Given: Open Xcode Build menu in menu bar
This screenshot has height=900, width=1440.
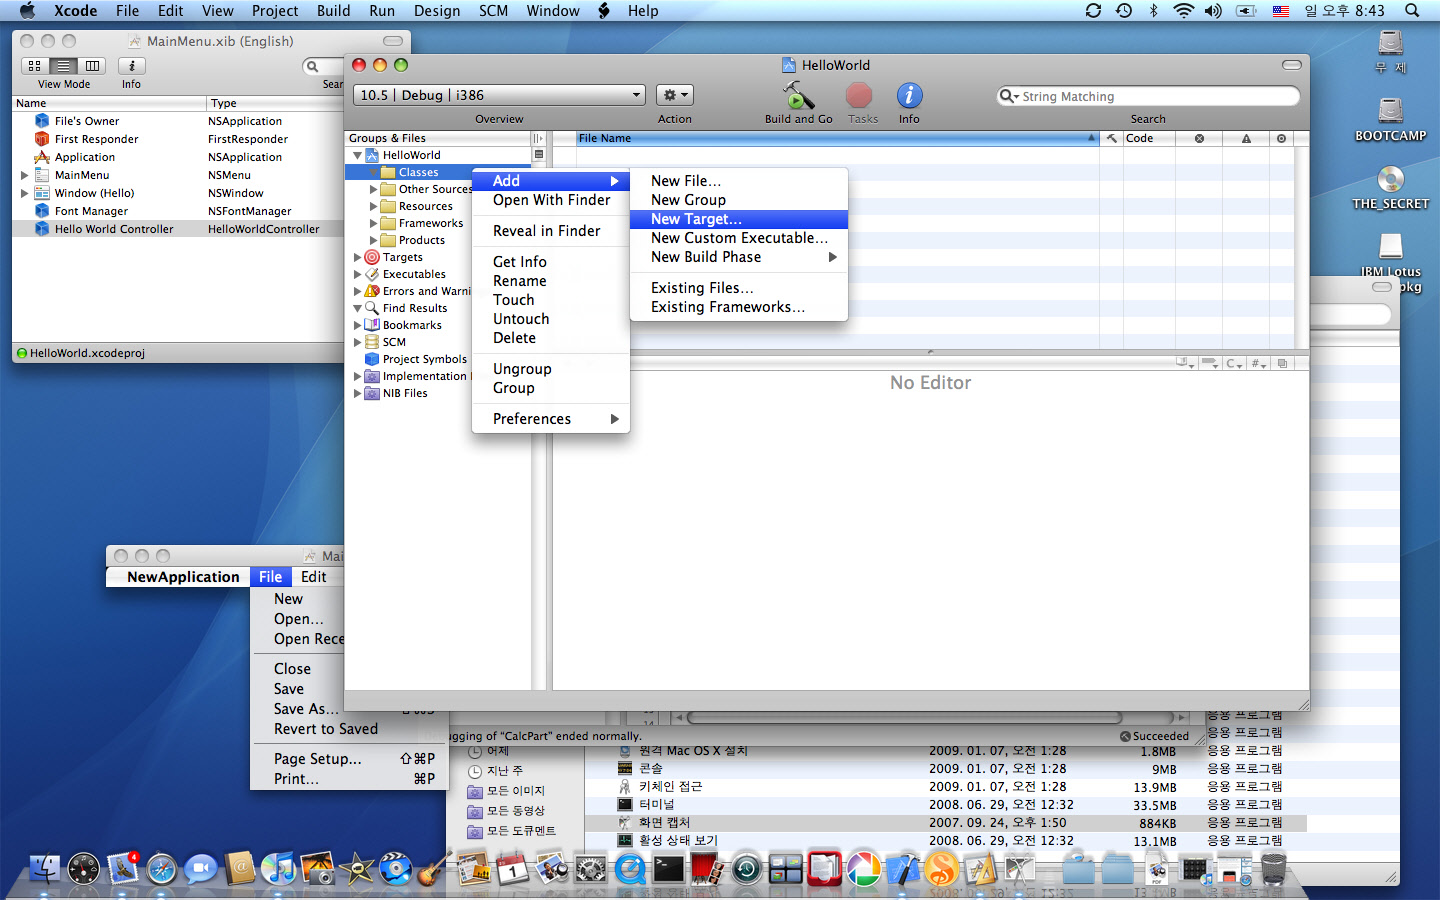Looking at the screenshot, I should tap(333, 11).
